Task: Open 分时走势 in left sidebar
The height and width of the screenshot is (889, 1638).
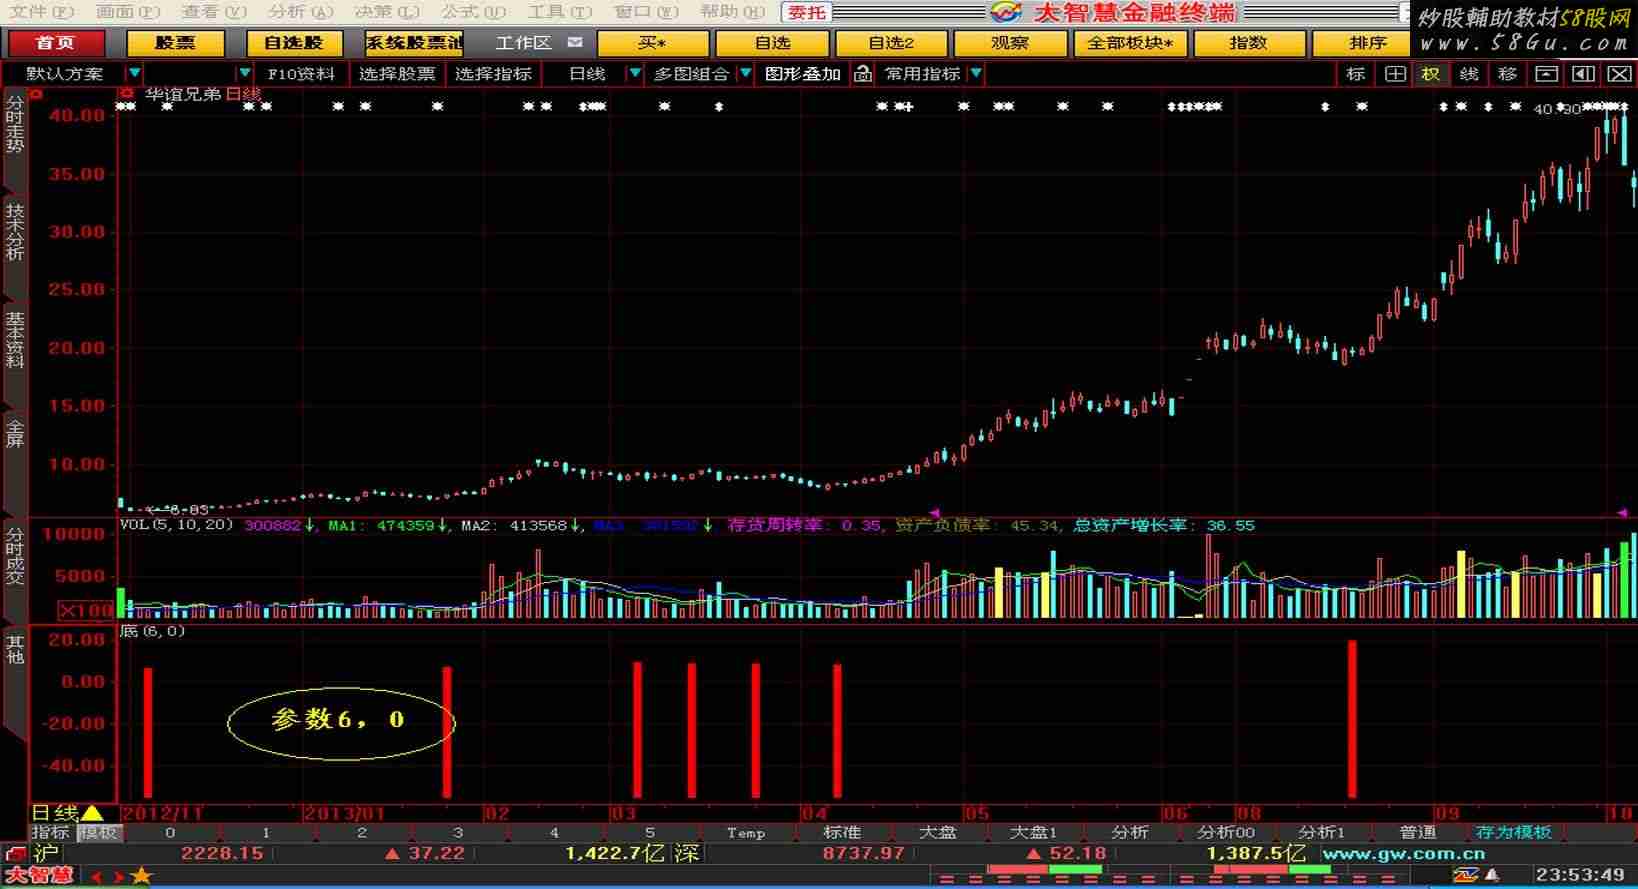Action: (14, 125)
